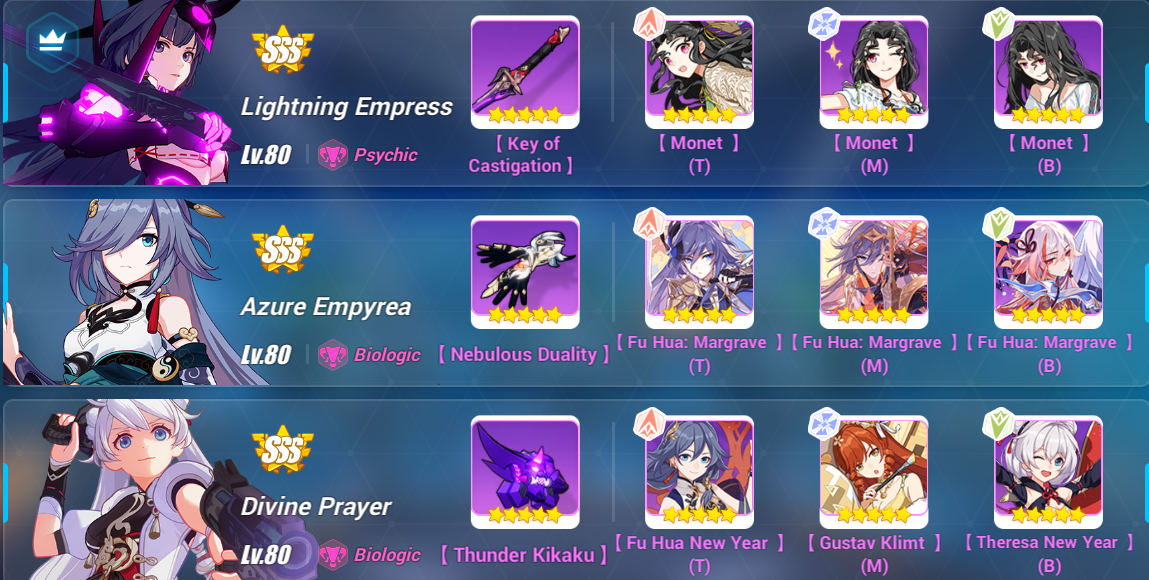Click the Biologic type icon beside Azure Empyrea

[333, 354]
